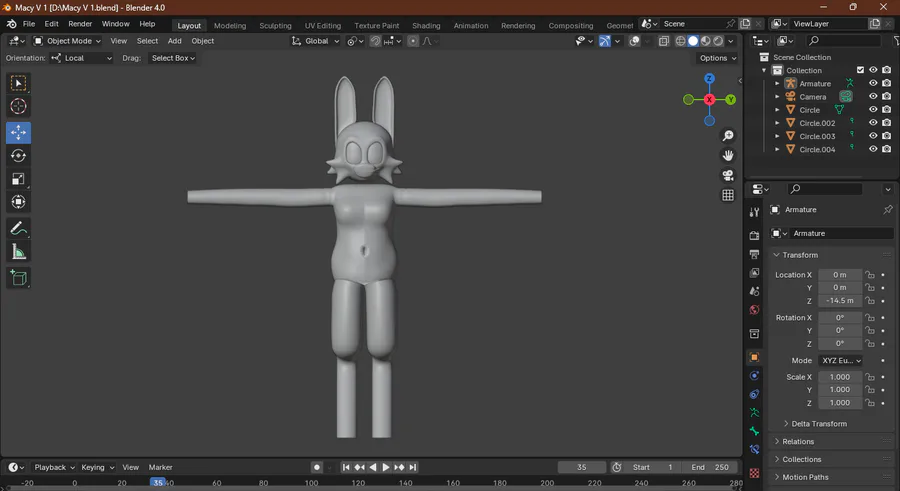Open the Render properties tab icon

[x=754, y=235]
